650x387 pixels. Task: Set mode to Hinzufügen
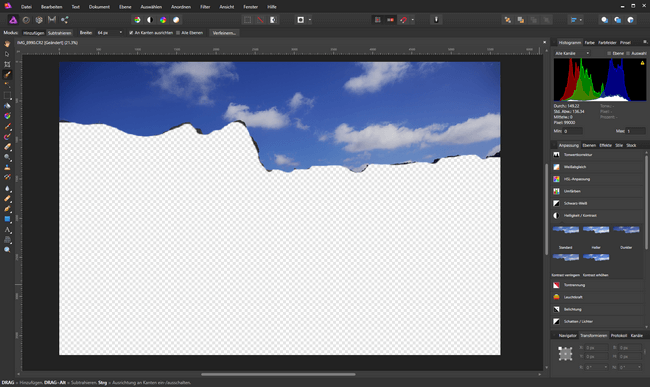pyautogui.click(x=33, y=33)
